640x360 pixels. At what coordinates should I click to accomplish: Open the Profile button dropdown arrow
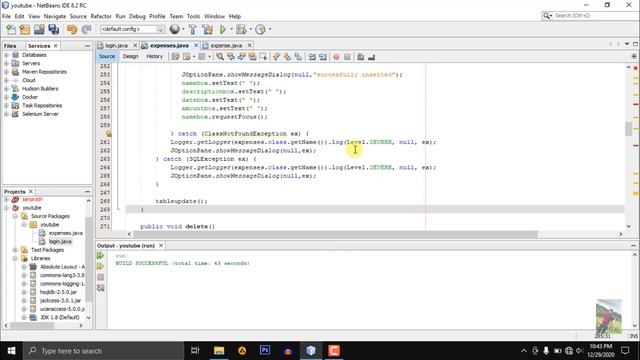click(x=269, y=29)
